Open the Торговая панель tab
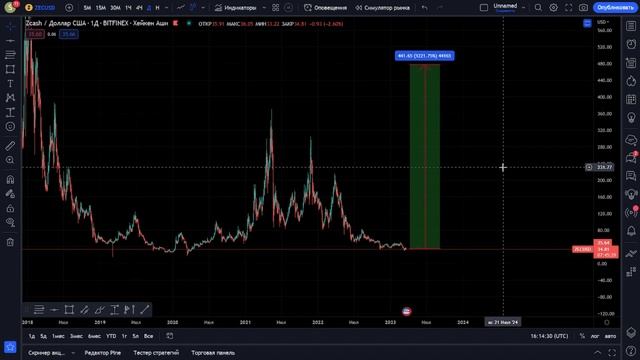The height and width of the screenshot is (360, 640). tap(213, 353)
